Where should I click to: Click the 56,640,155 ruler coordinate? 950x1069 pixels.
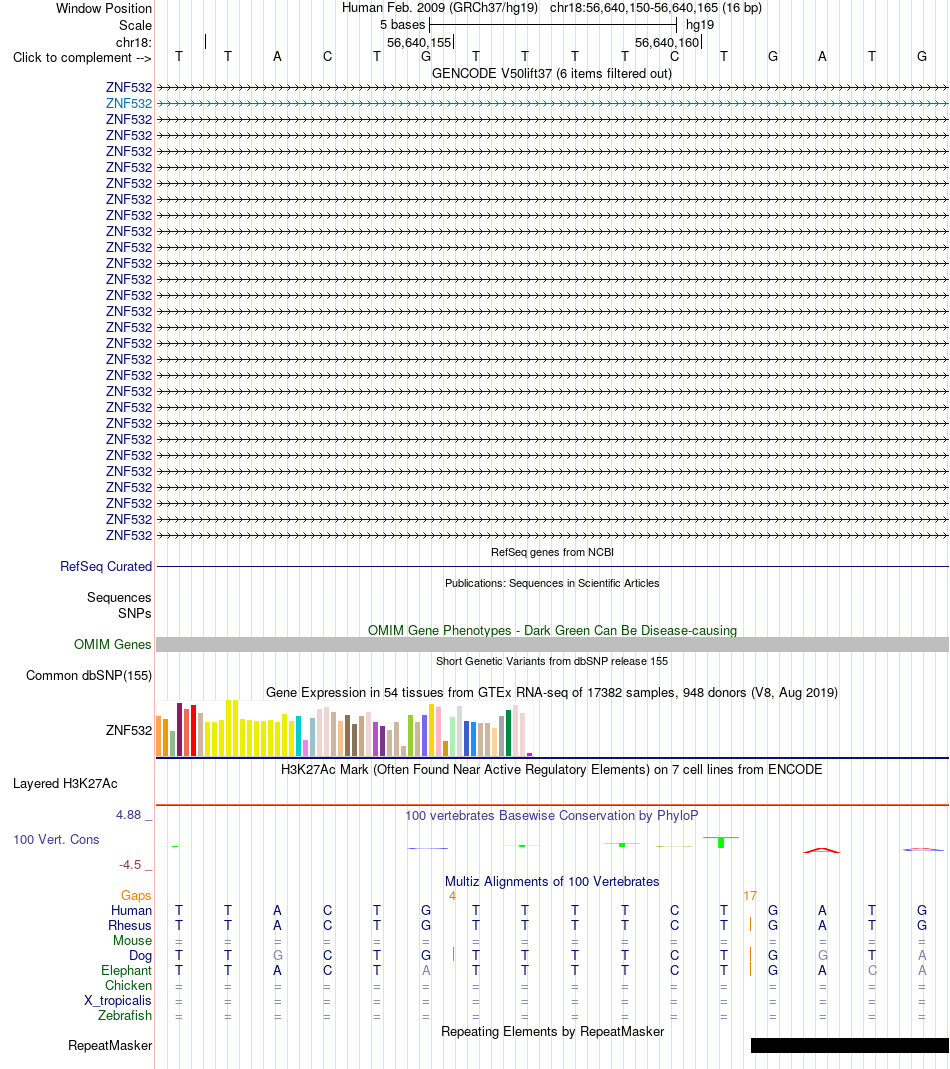(x=419, y=42)
